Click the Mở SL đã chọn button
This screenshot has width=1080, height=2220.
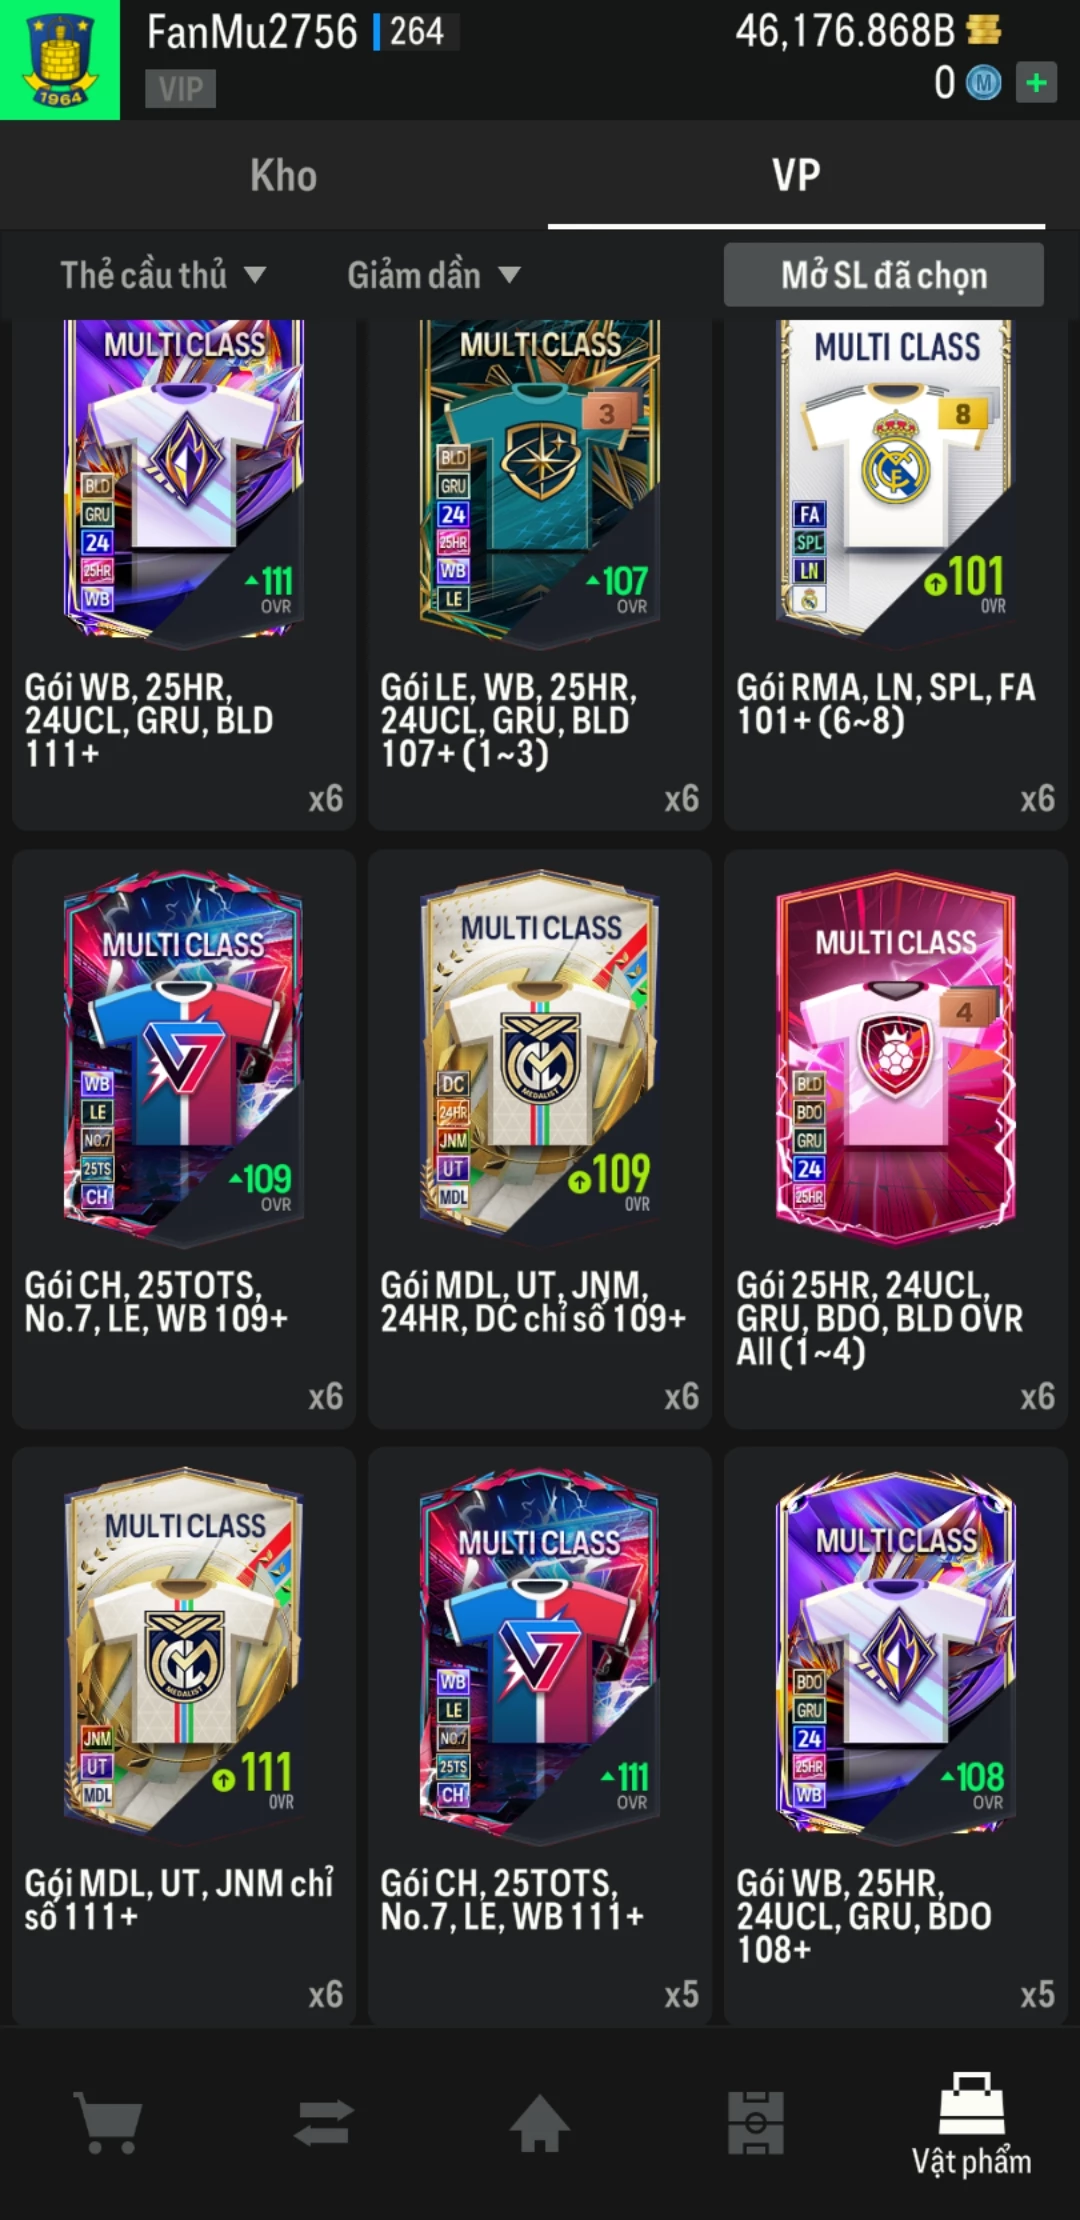click(884, 275)
